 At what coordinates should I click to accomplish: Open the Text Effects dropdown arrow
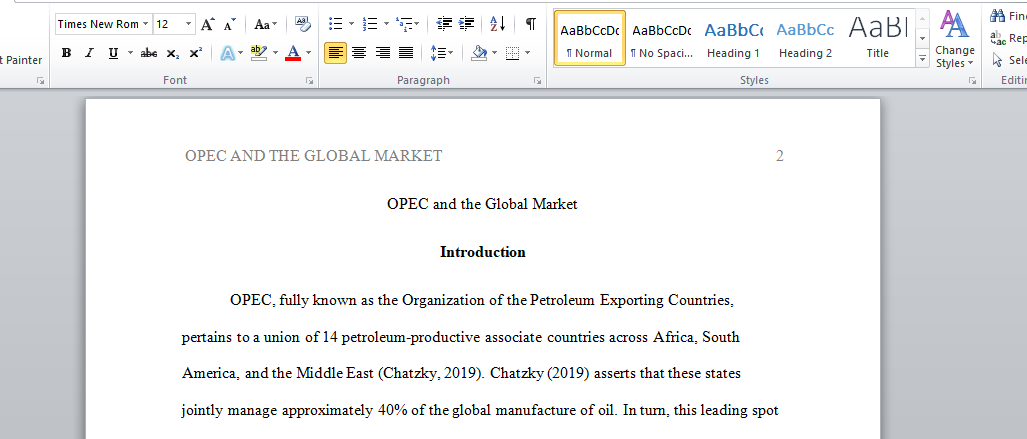pos(241,53)
